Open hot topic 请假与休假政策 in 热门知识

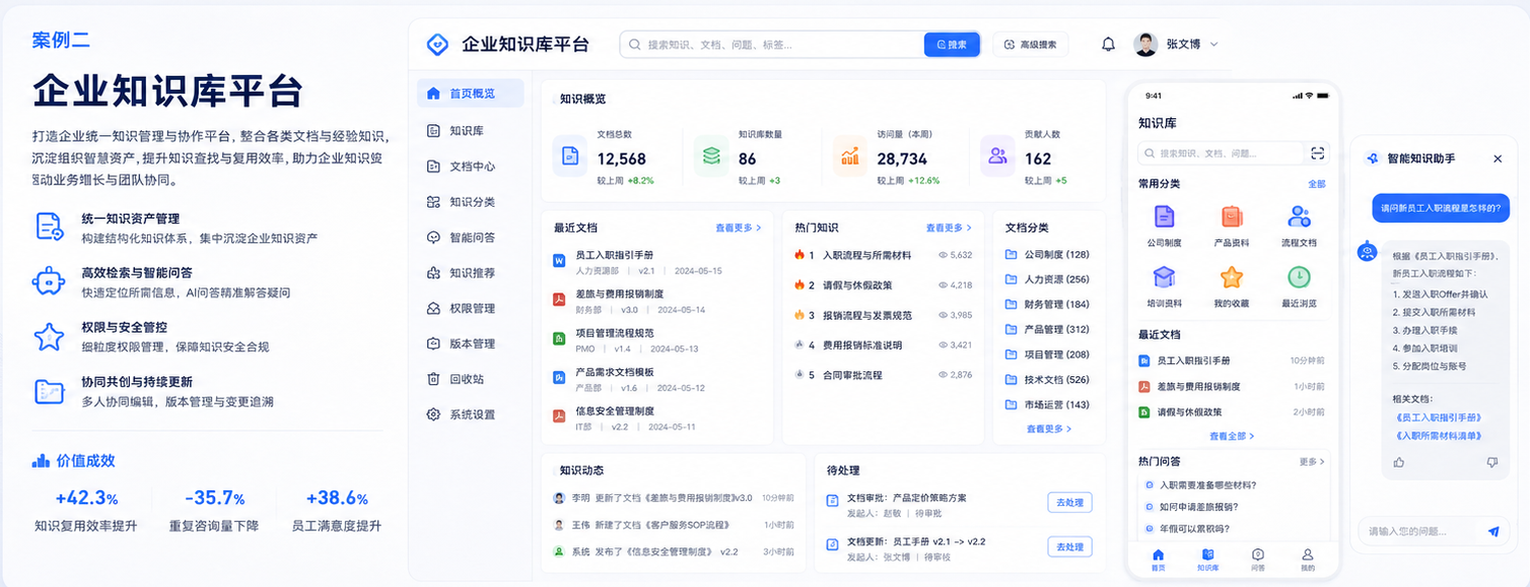tap(857, 285)
